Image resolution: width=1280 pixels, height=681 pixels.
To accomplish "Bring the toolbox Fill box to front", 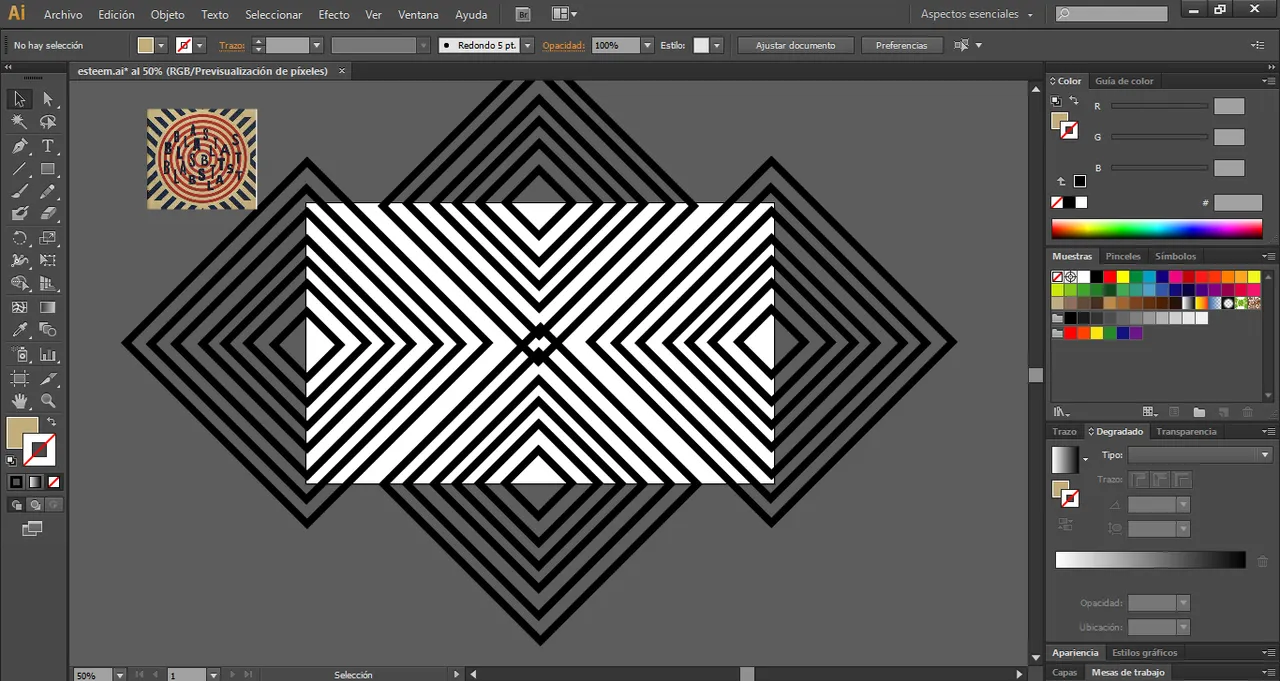I will [x=22, y=432].
